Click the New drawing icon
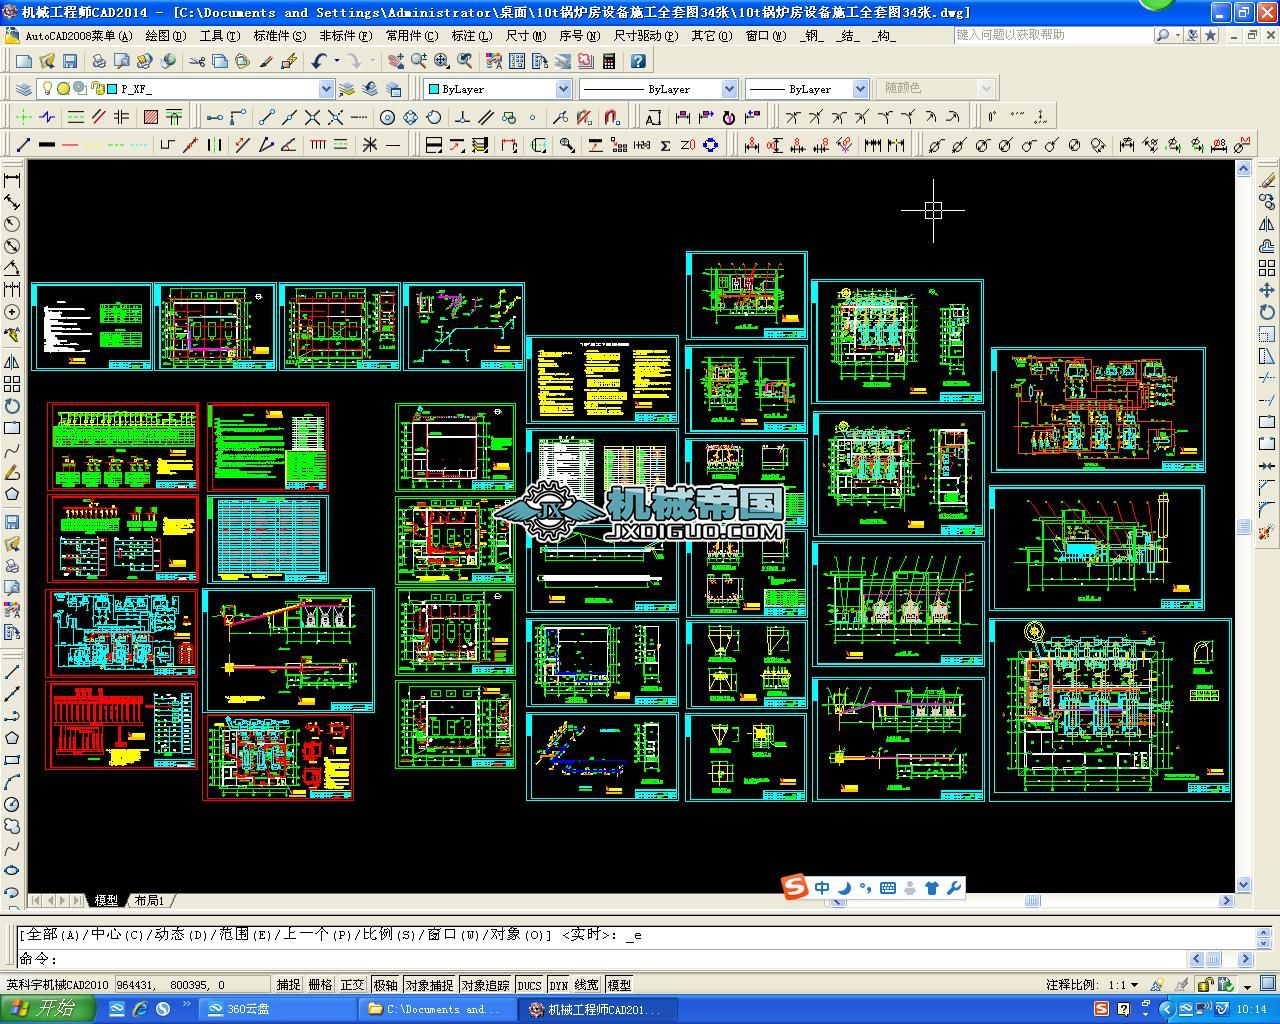The height and width of the screenshot is (1024, 1280). (24, 61)
